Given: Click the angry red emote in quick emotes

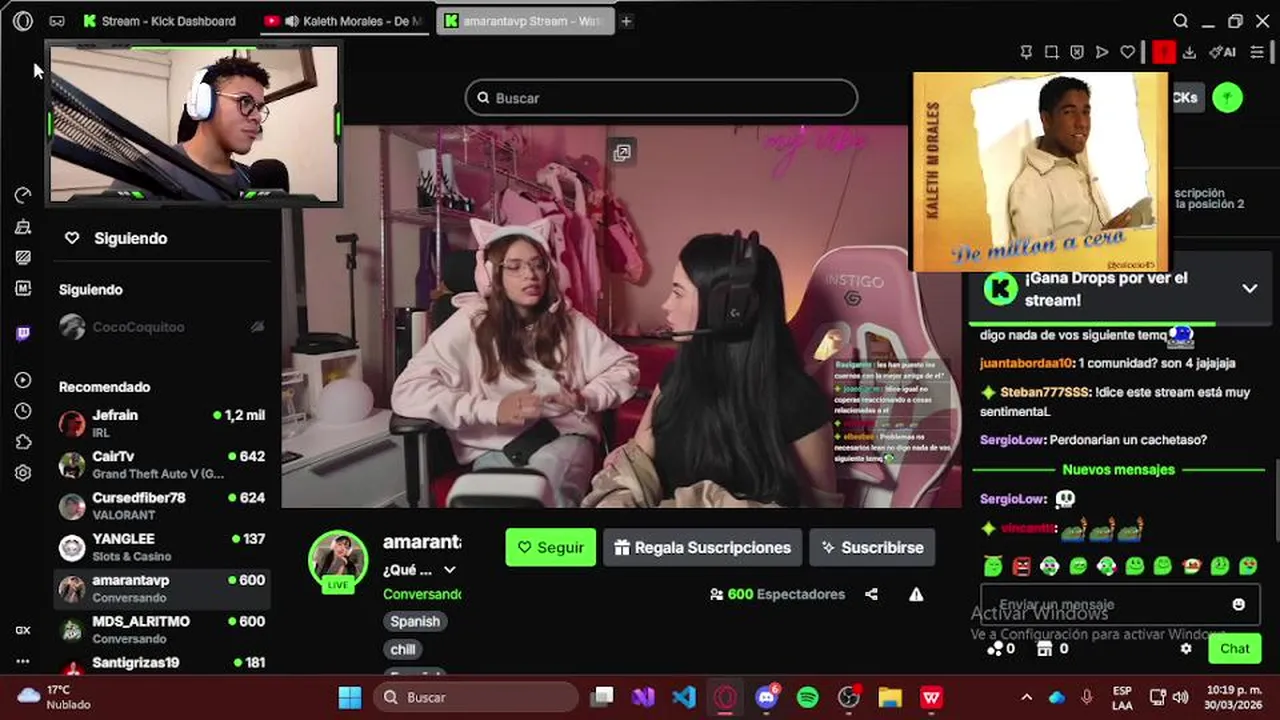Looking at the screenshot, I should (x=1021, y=567).
